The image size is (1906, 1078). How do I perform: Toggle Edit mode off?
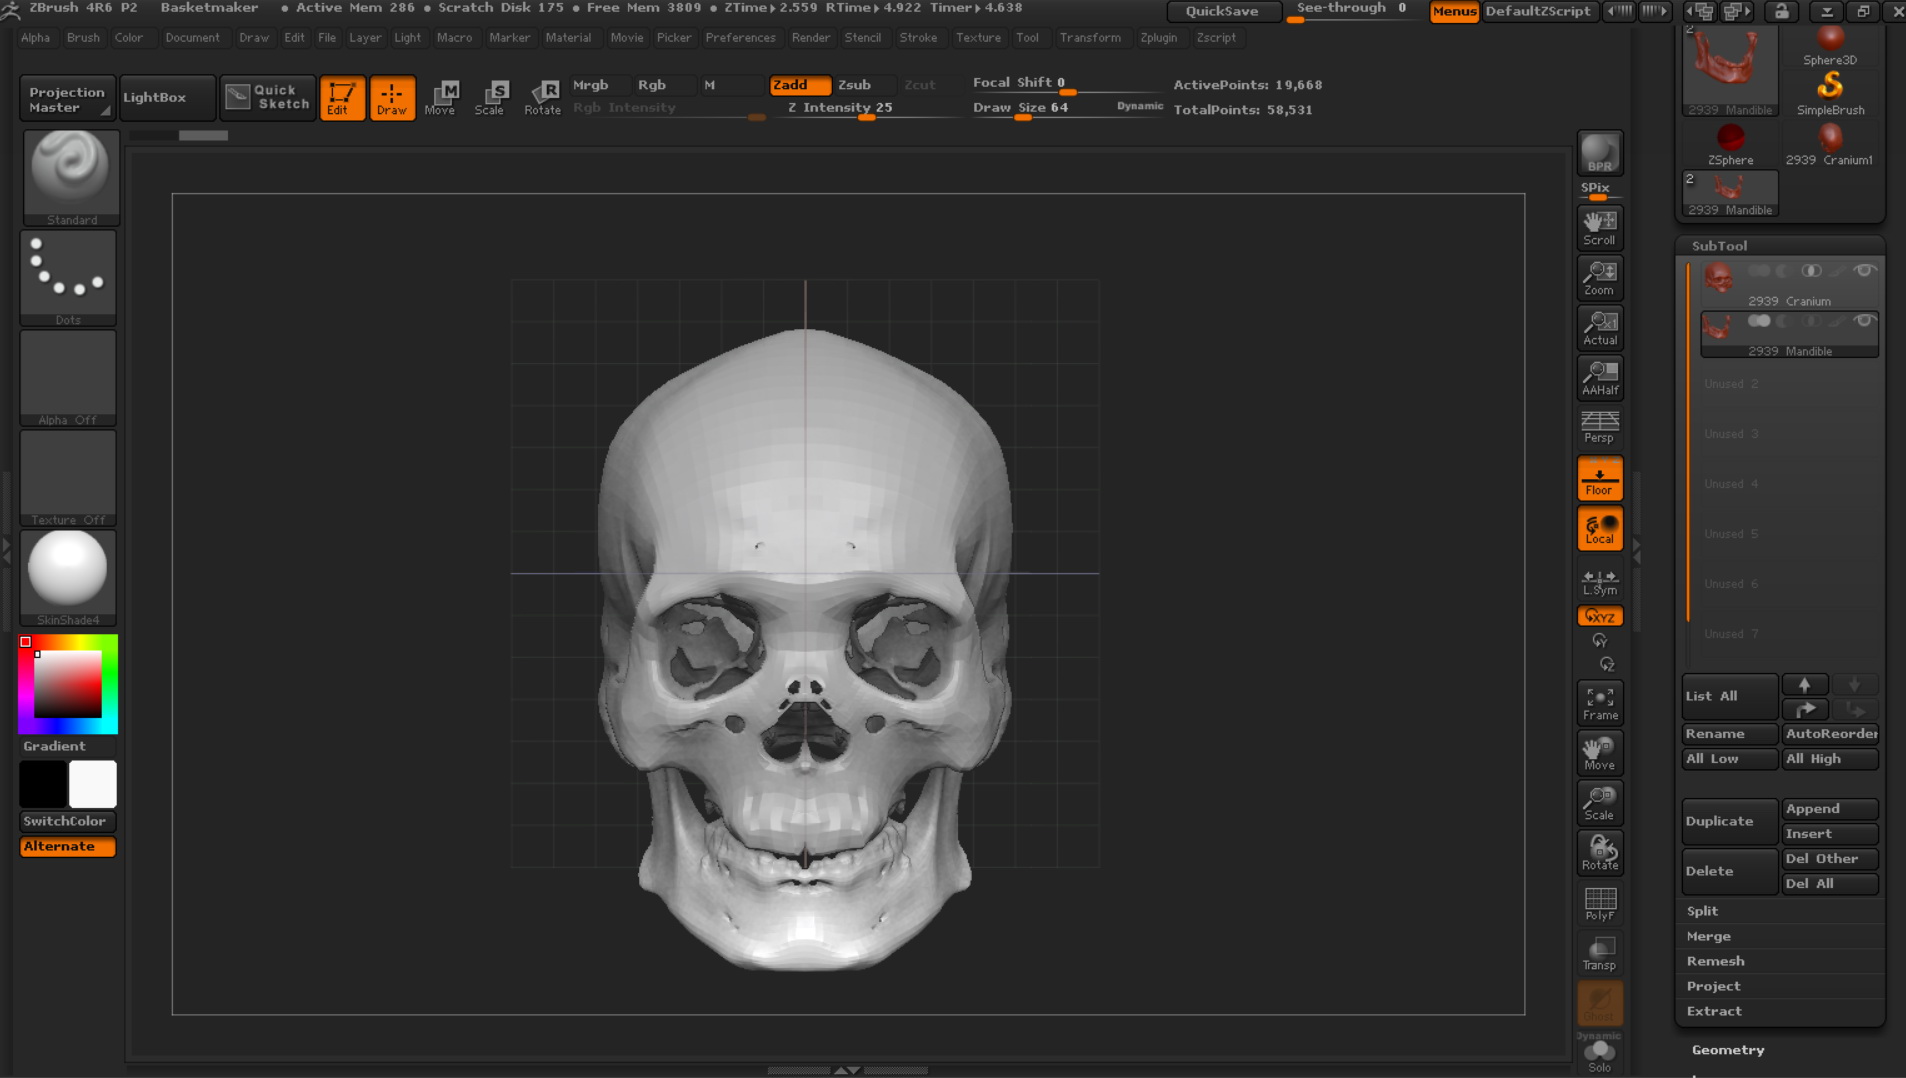click(x=341, y=97)
